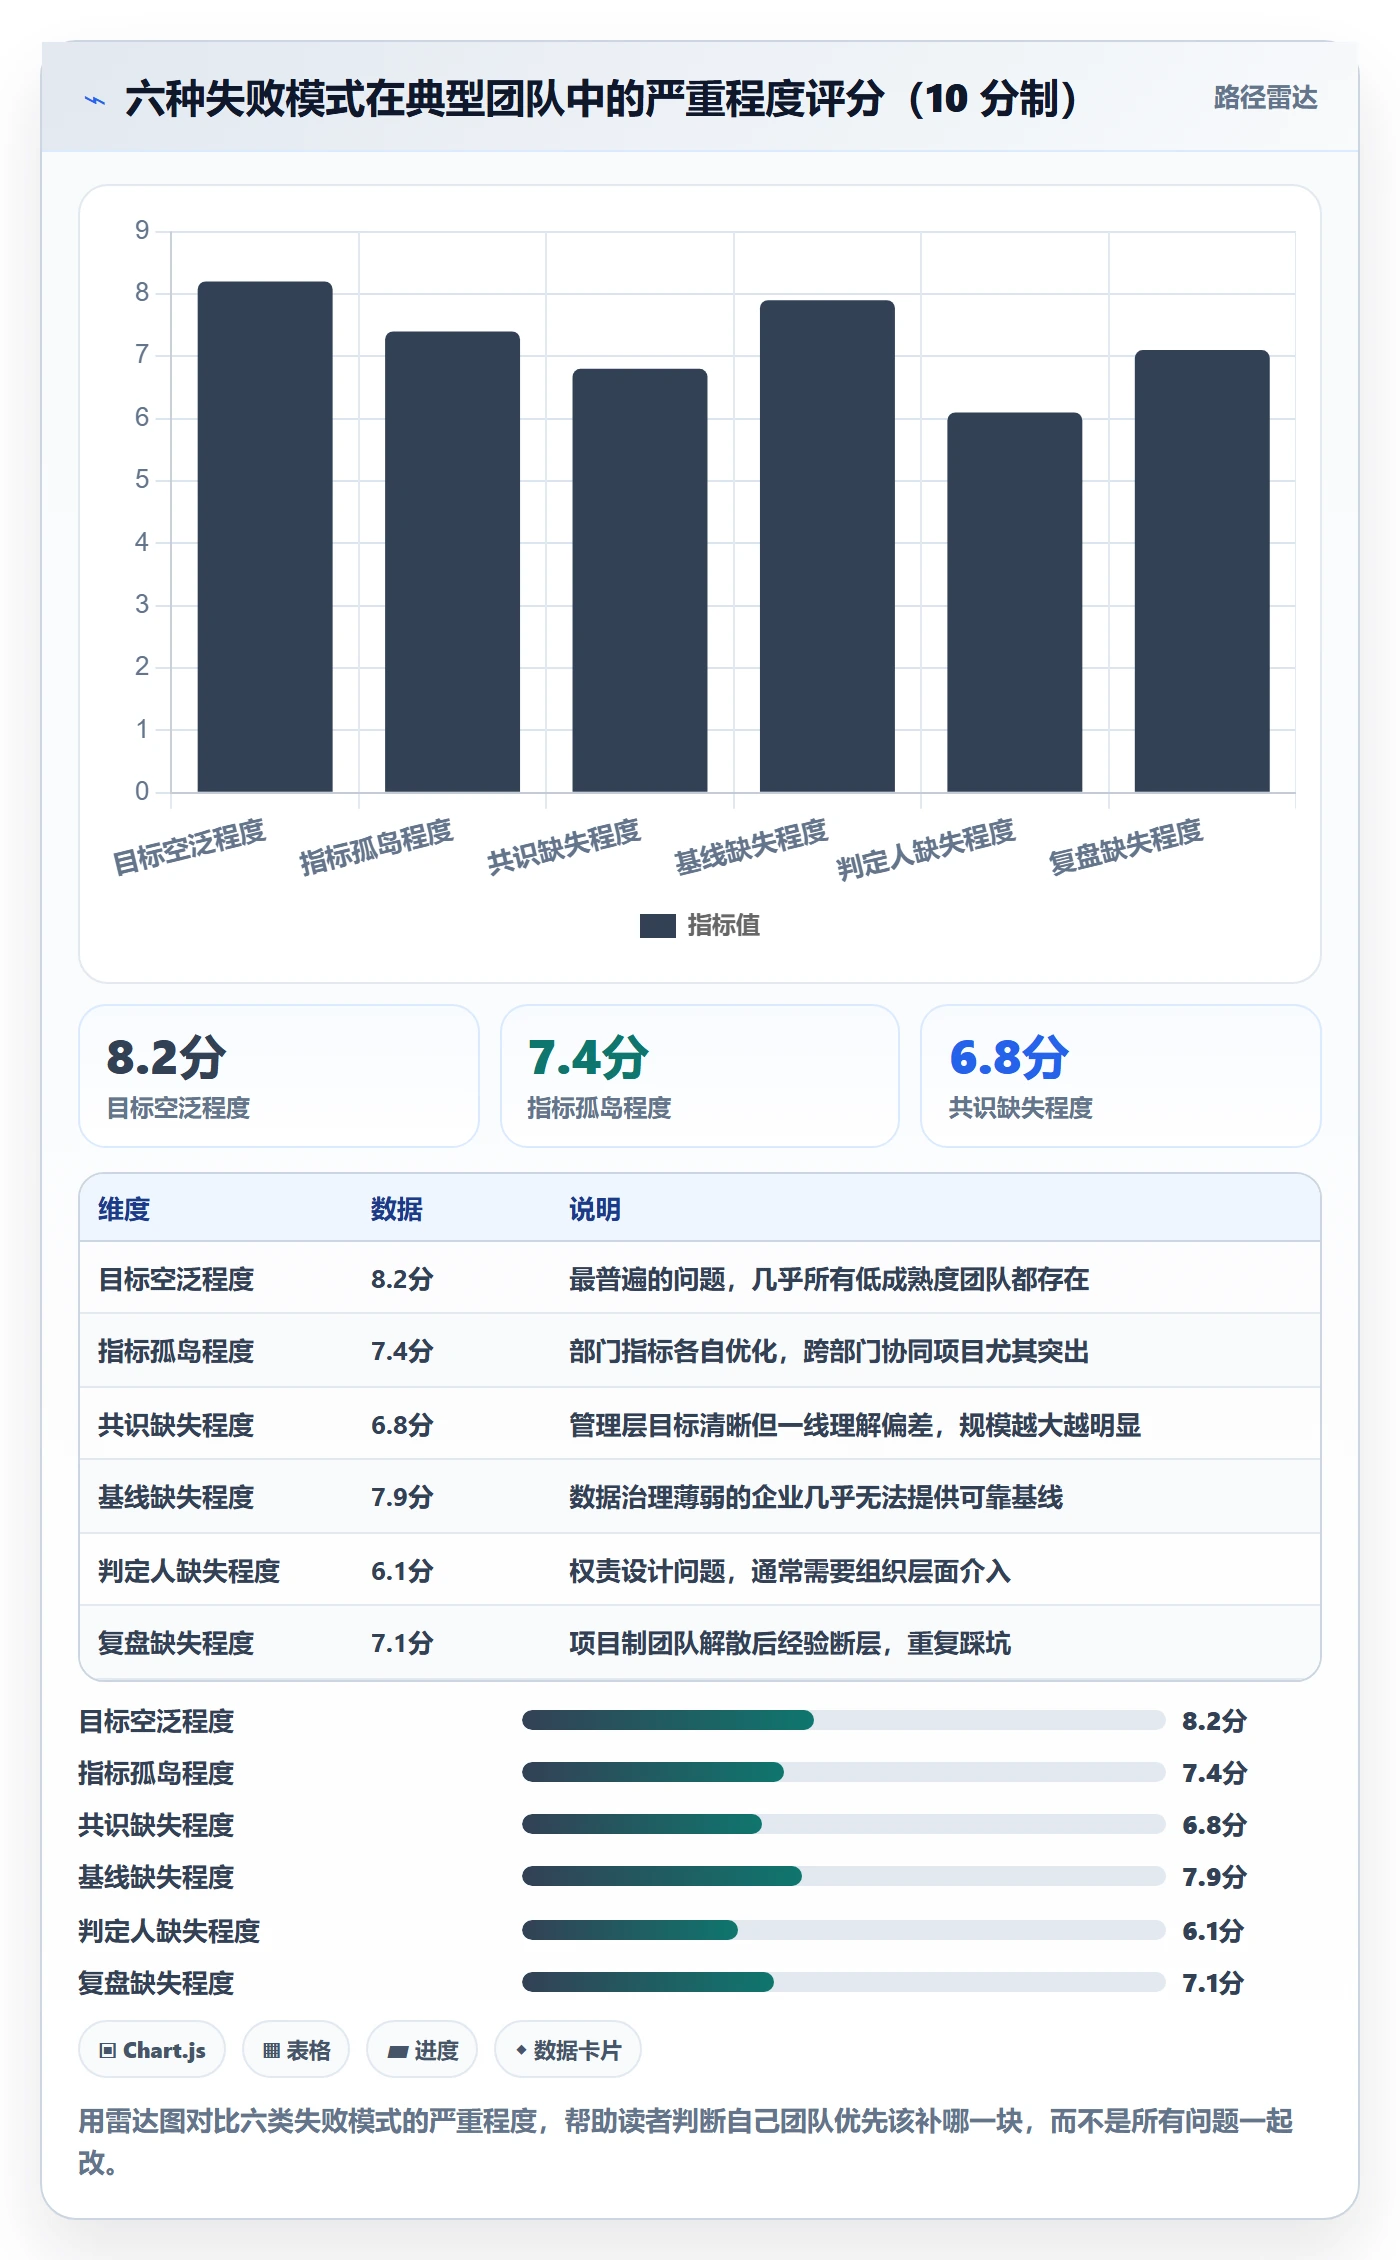Click the 复盘缺失程度 progress bar
The width and height of the screenshot is (1400, 2260).
pyautogui.click(x=843, y=1982)
